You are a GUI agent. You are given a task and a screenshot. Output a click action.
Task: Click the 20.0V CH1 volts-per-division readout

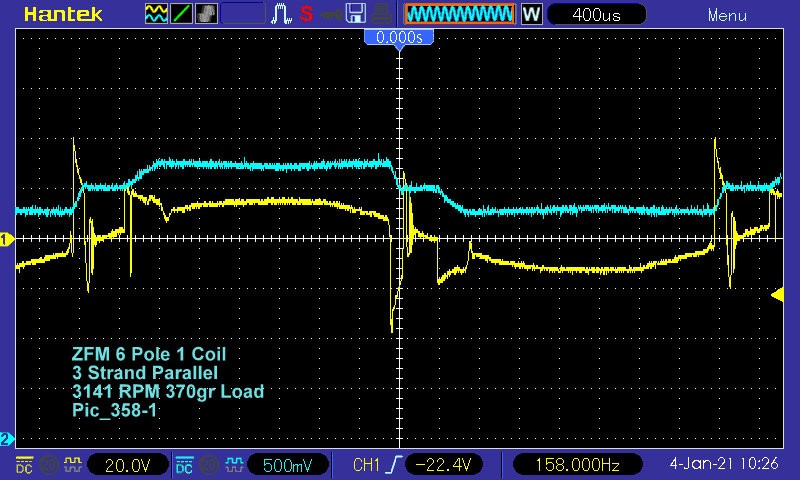tap(128, 465)
